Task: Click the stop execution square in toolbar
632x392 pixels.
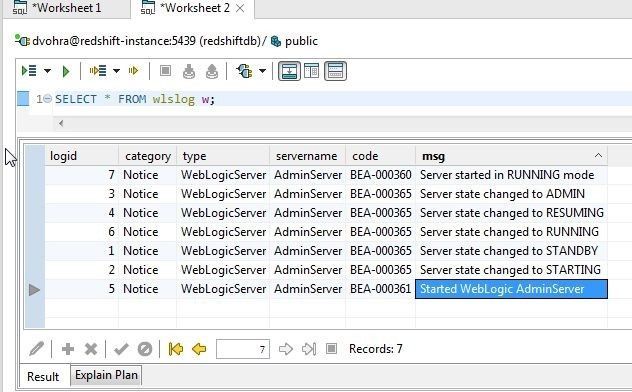Action: click(x=165, y=71)
